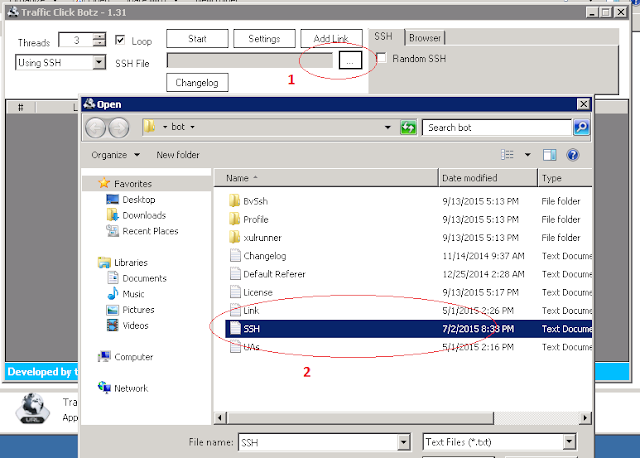The height and width of the screenshot is (458, 640).
Task: Sort by the Name column header
Action: pos(326,178)
